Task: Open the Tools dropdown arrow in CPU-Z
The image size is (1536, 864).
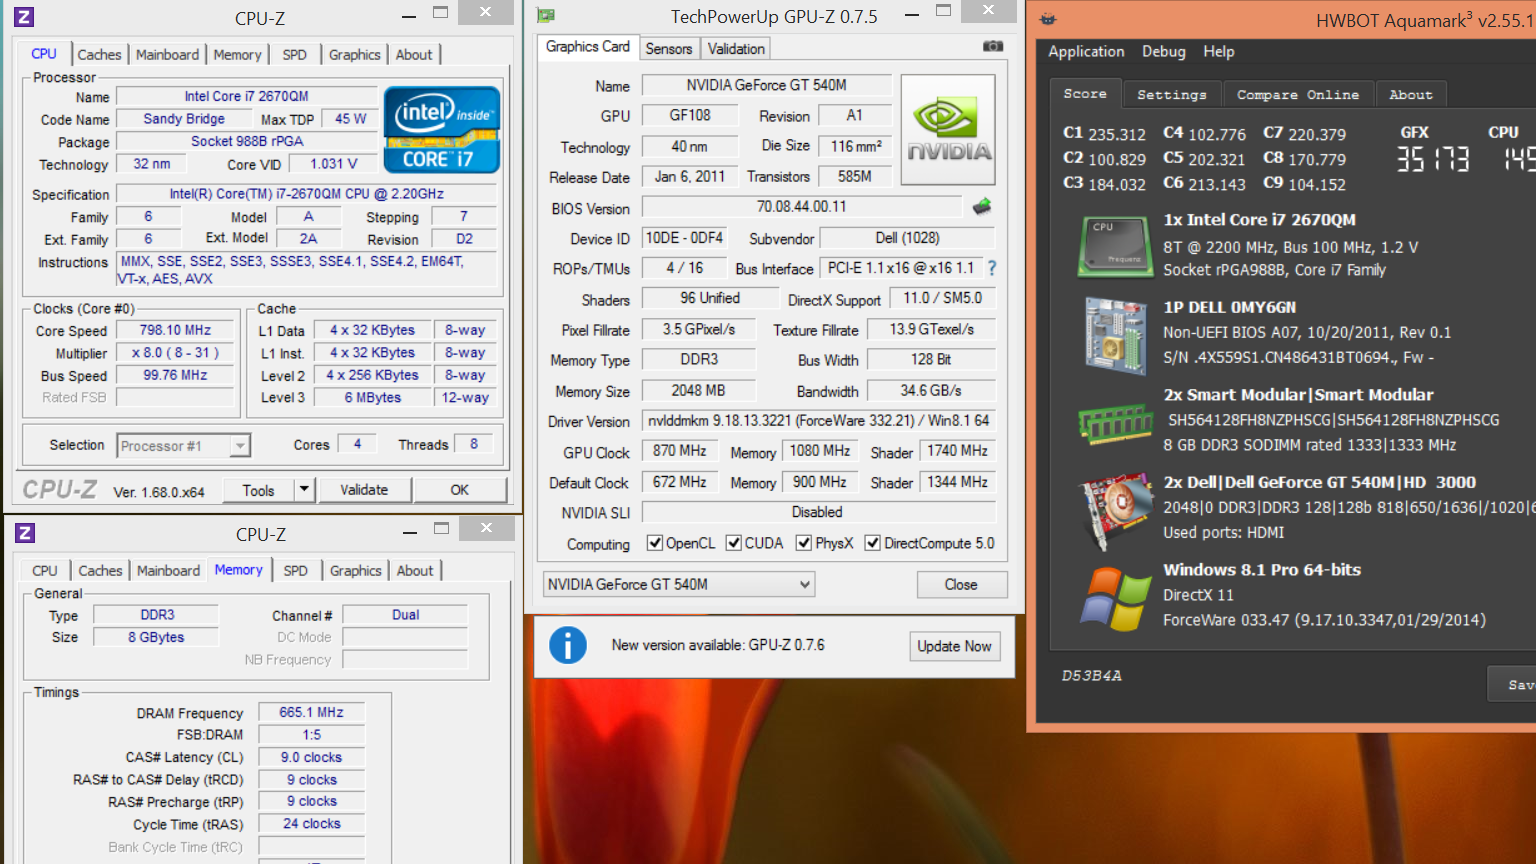Action: [x=305, y=490]
